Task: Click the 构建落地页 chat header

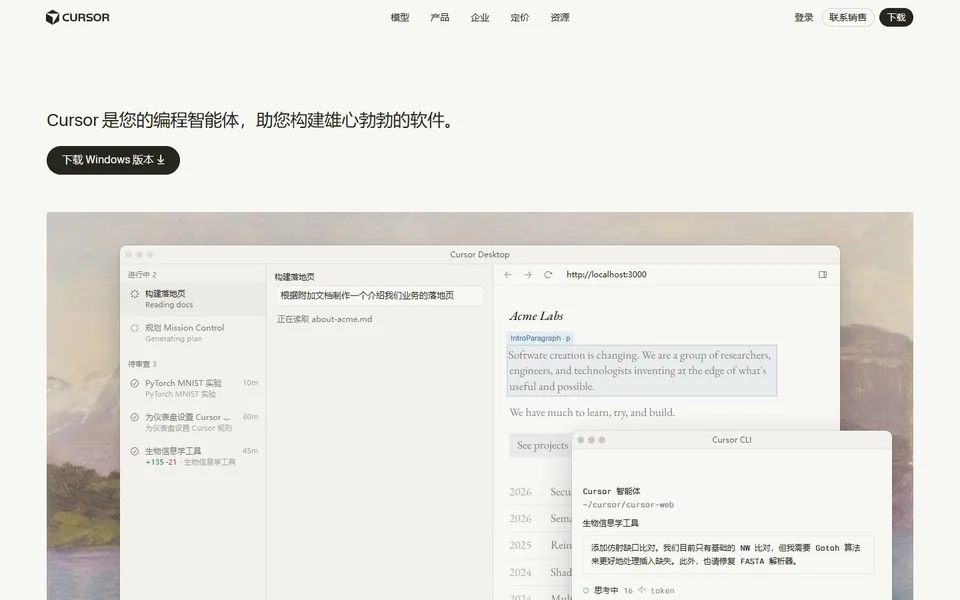Action: pyautogui.click(x=294, y=277)
